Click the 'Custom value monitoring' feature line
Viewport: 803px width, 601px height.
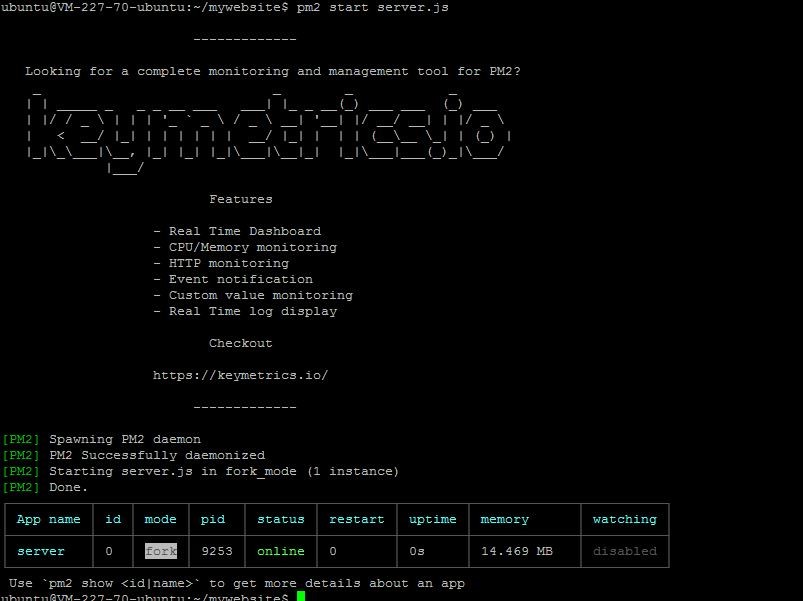[x=253, y=295]
